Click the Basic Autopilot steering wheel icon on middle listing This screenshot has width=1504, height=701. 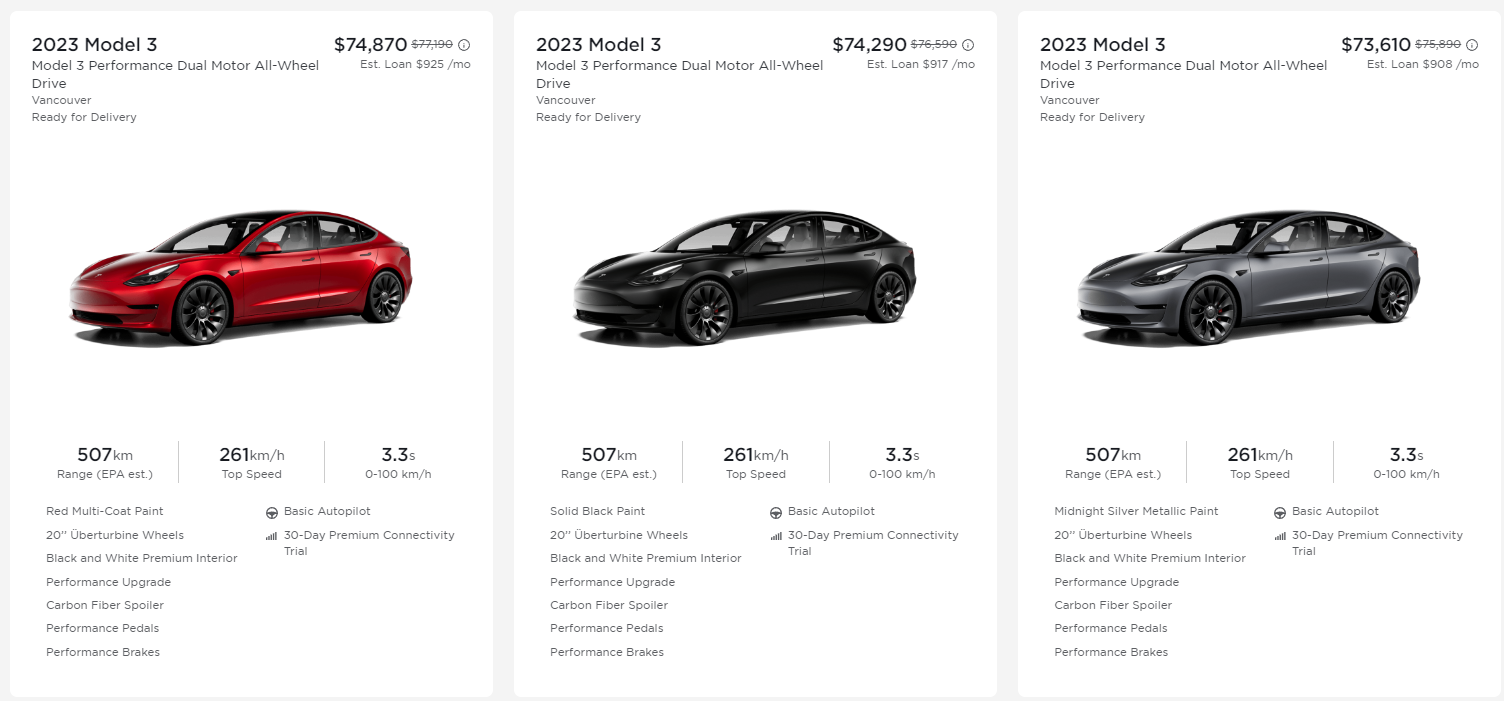776,511
